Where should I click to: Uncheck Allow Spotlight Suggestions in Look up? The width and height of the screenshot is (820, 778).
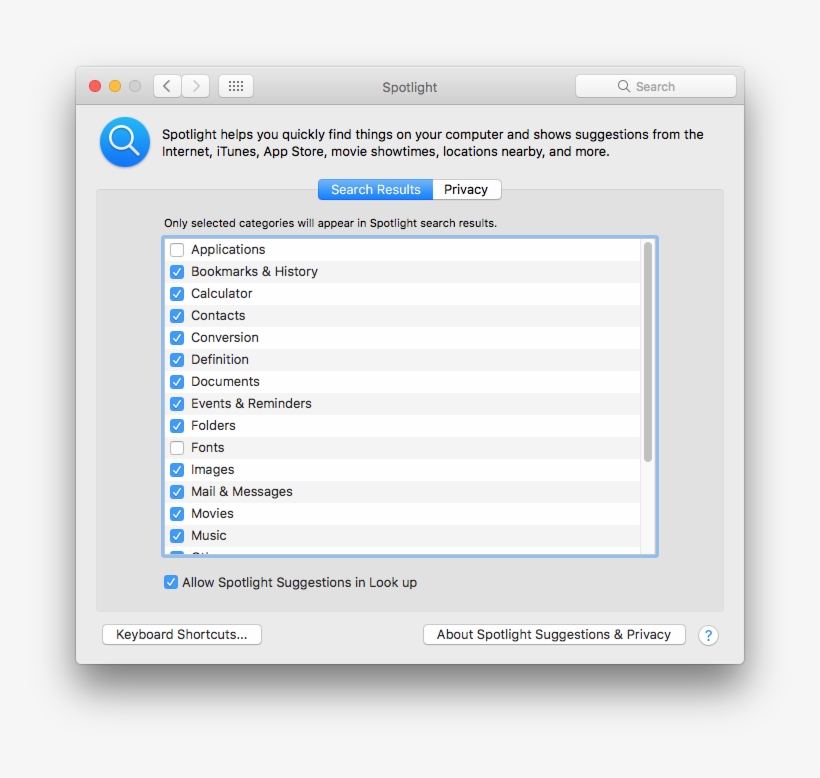click(171, 581)
